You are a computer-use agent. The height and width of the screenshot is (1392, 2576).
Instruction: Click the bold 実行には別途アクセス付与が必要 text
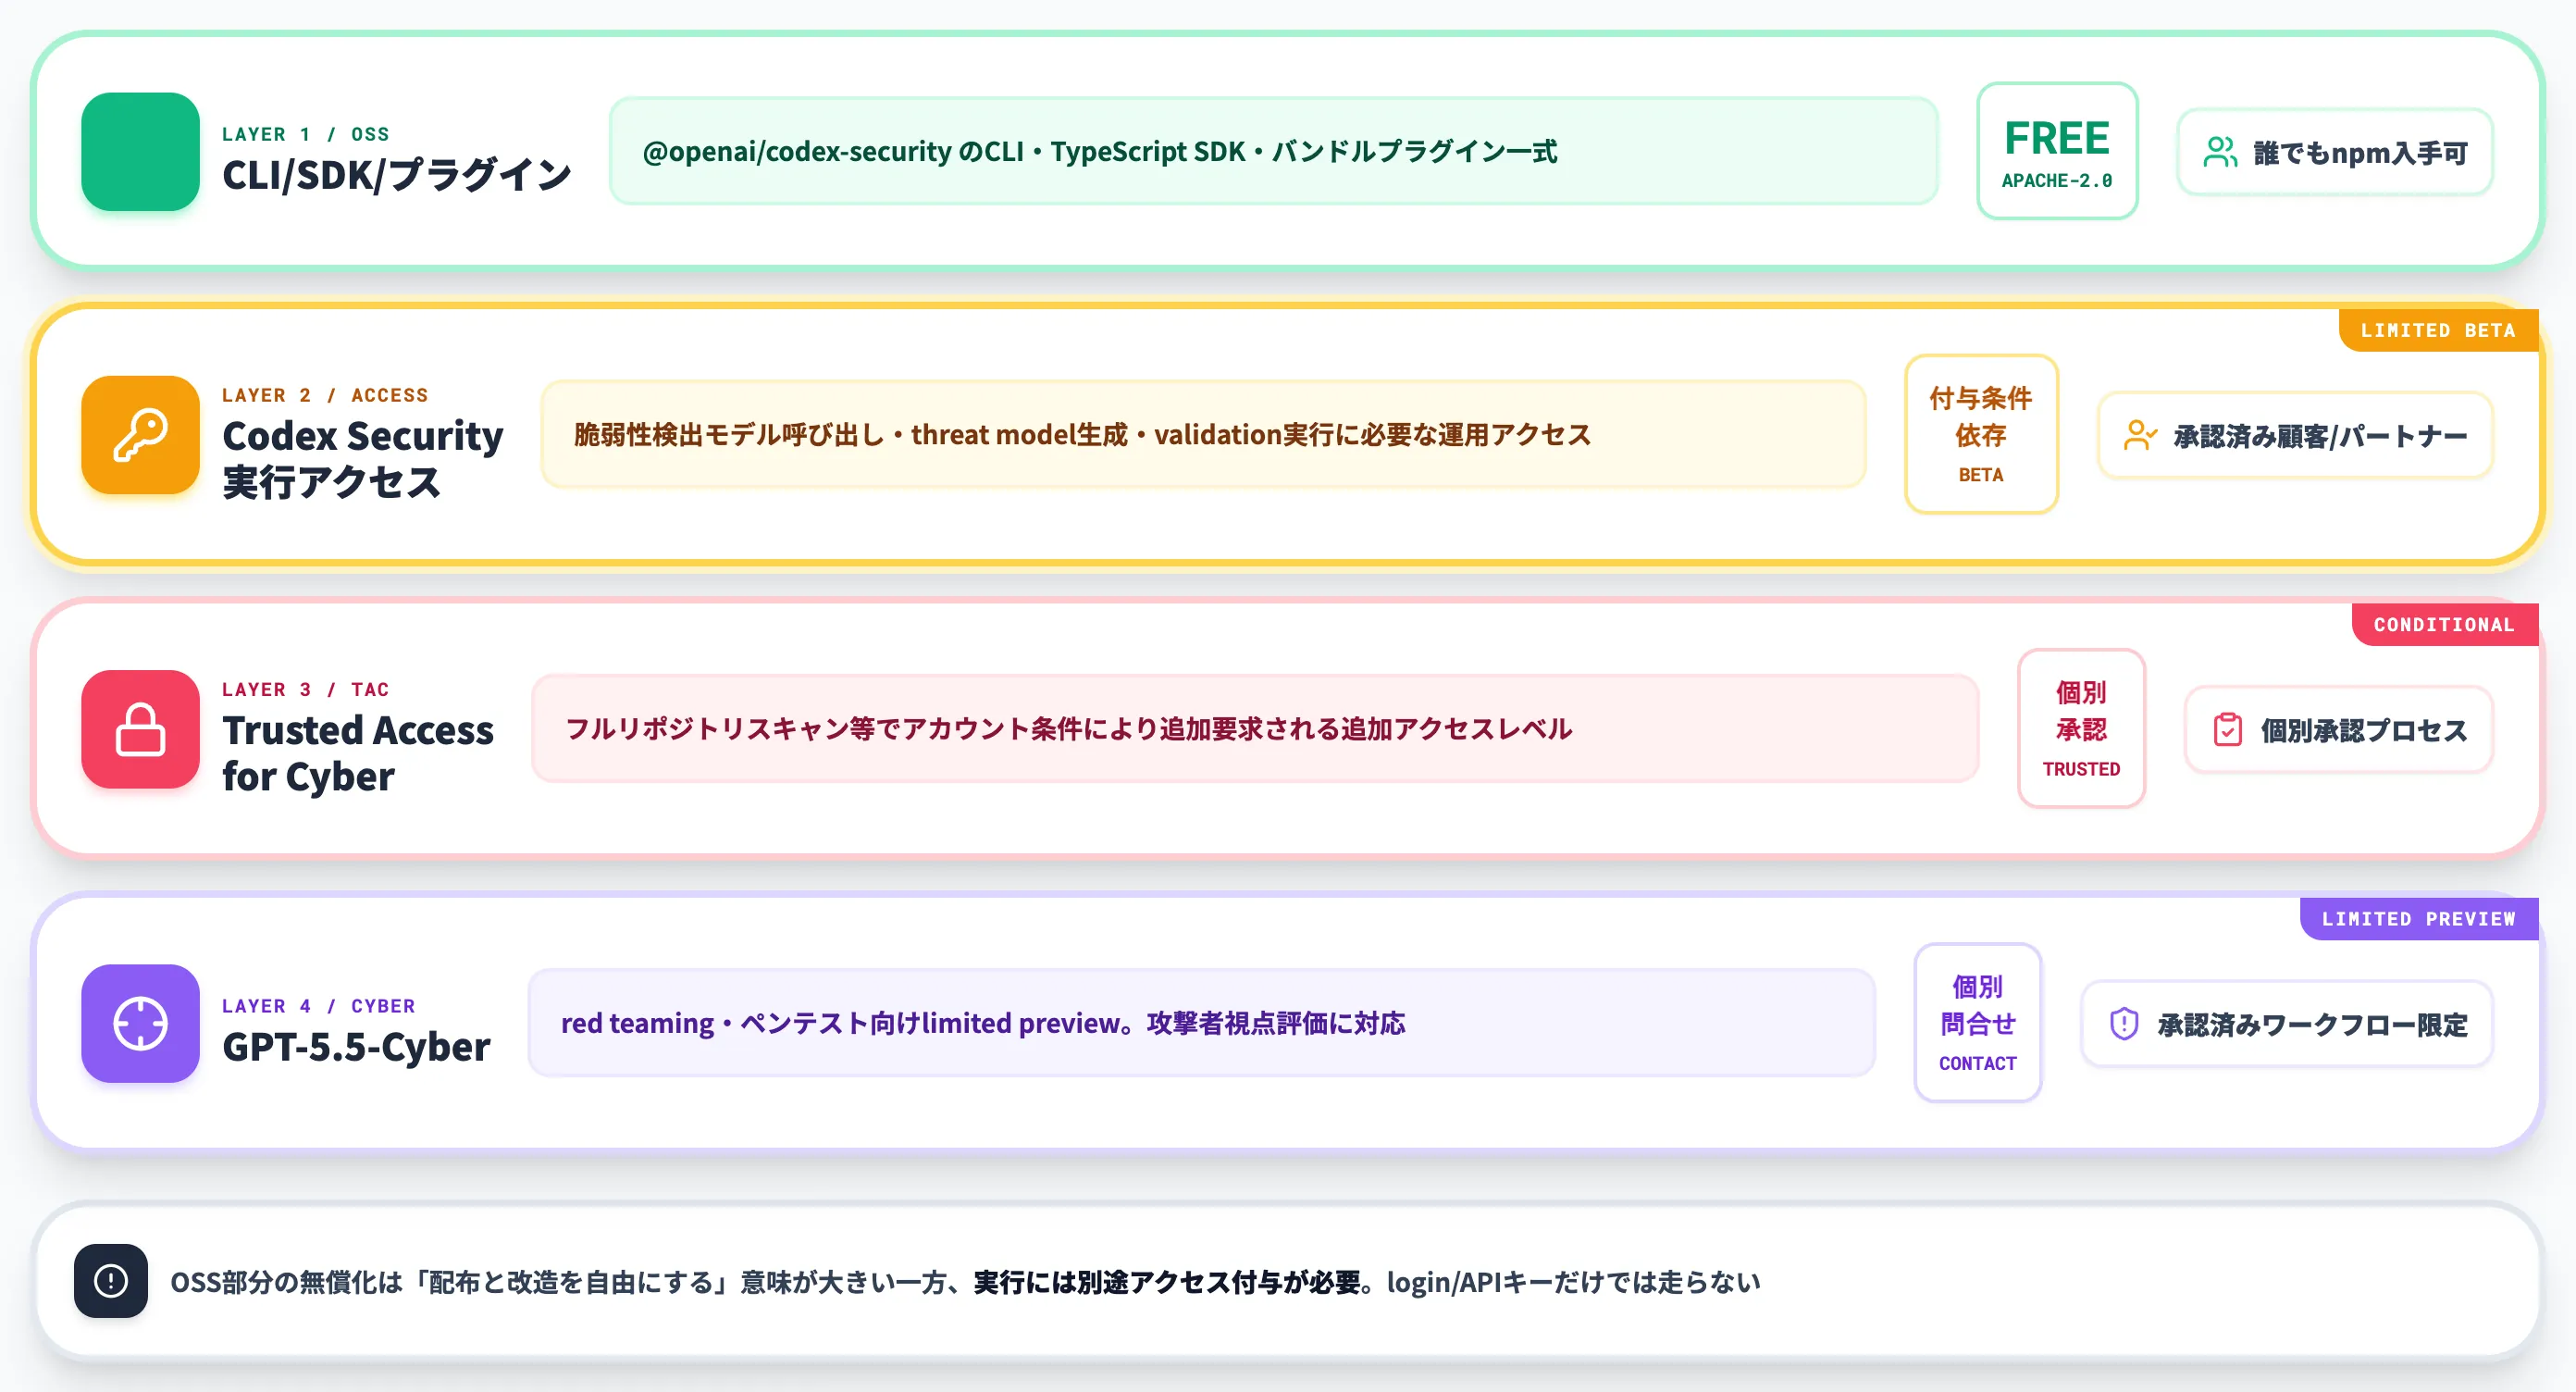[1167, 1282]
